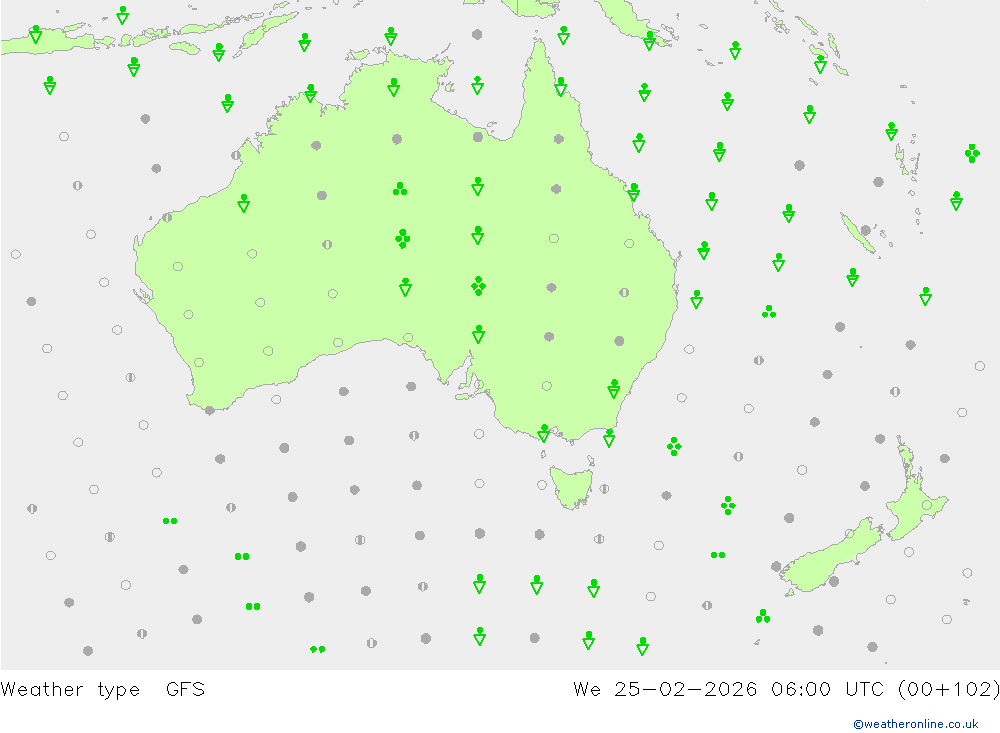Click the shower symbol on Cape York Peninsula
The height and width of the screenshot is (733, 1000).
[x=561, y=86]
